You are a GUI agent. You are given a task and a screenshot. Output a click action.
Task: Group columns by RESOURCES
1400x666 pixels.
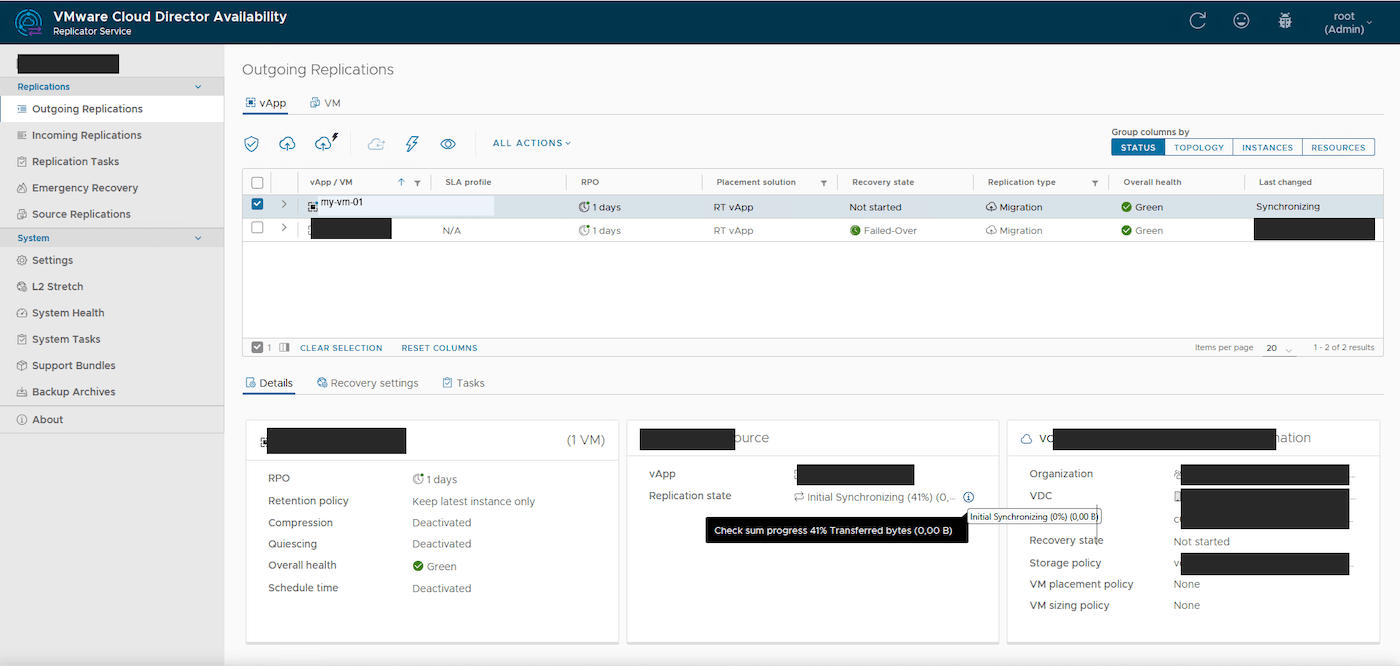point(1338,147)
